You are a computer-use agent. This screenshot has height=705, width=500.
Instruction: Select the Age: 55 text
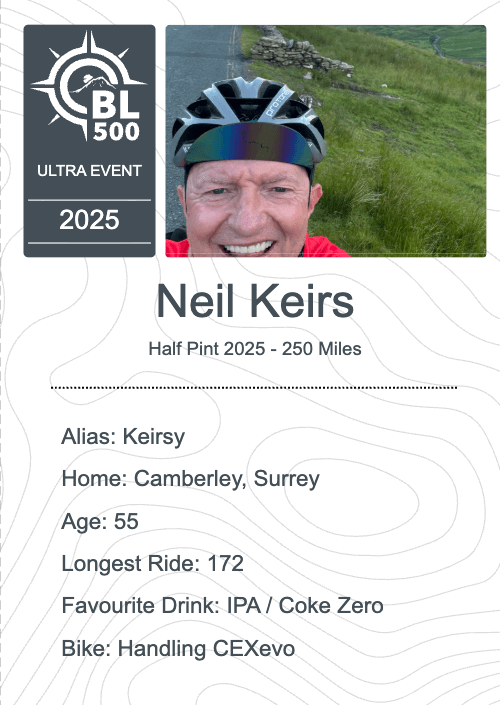pyautogui.click(x=100, y=522)
